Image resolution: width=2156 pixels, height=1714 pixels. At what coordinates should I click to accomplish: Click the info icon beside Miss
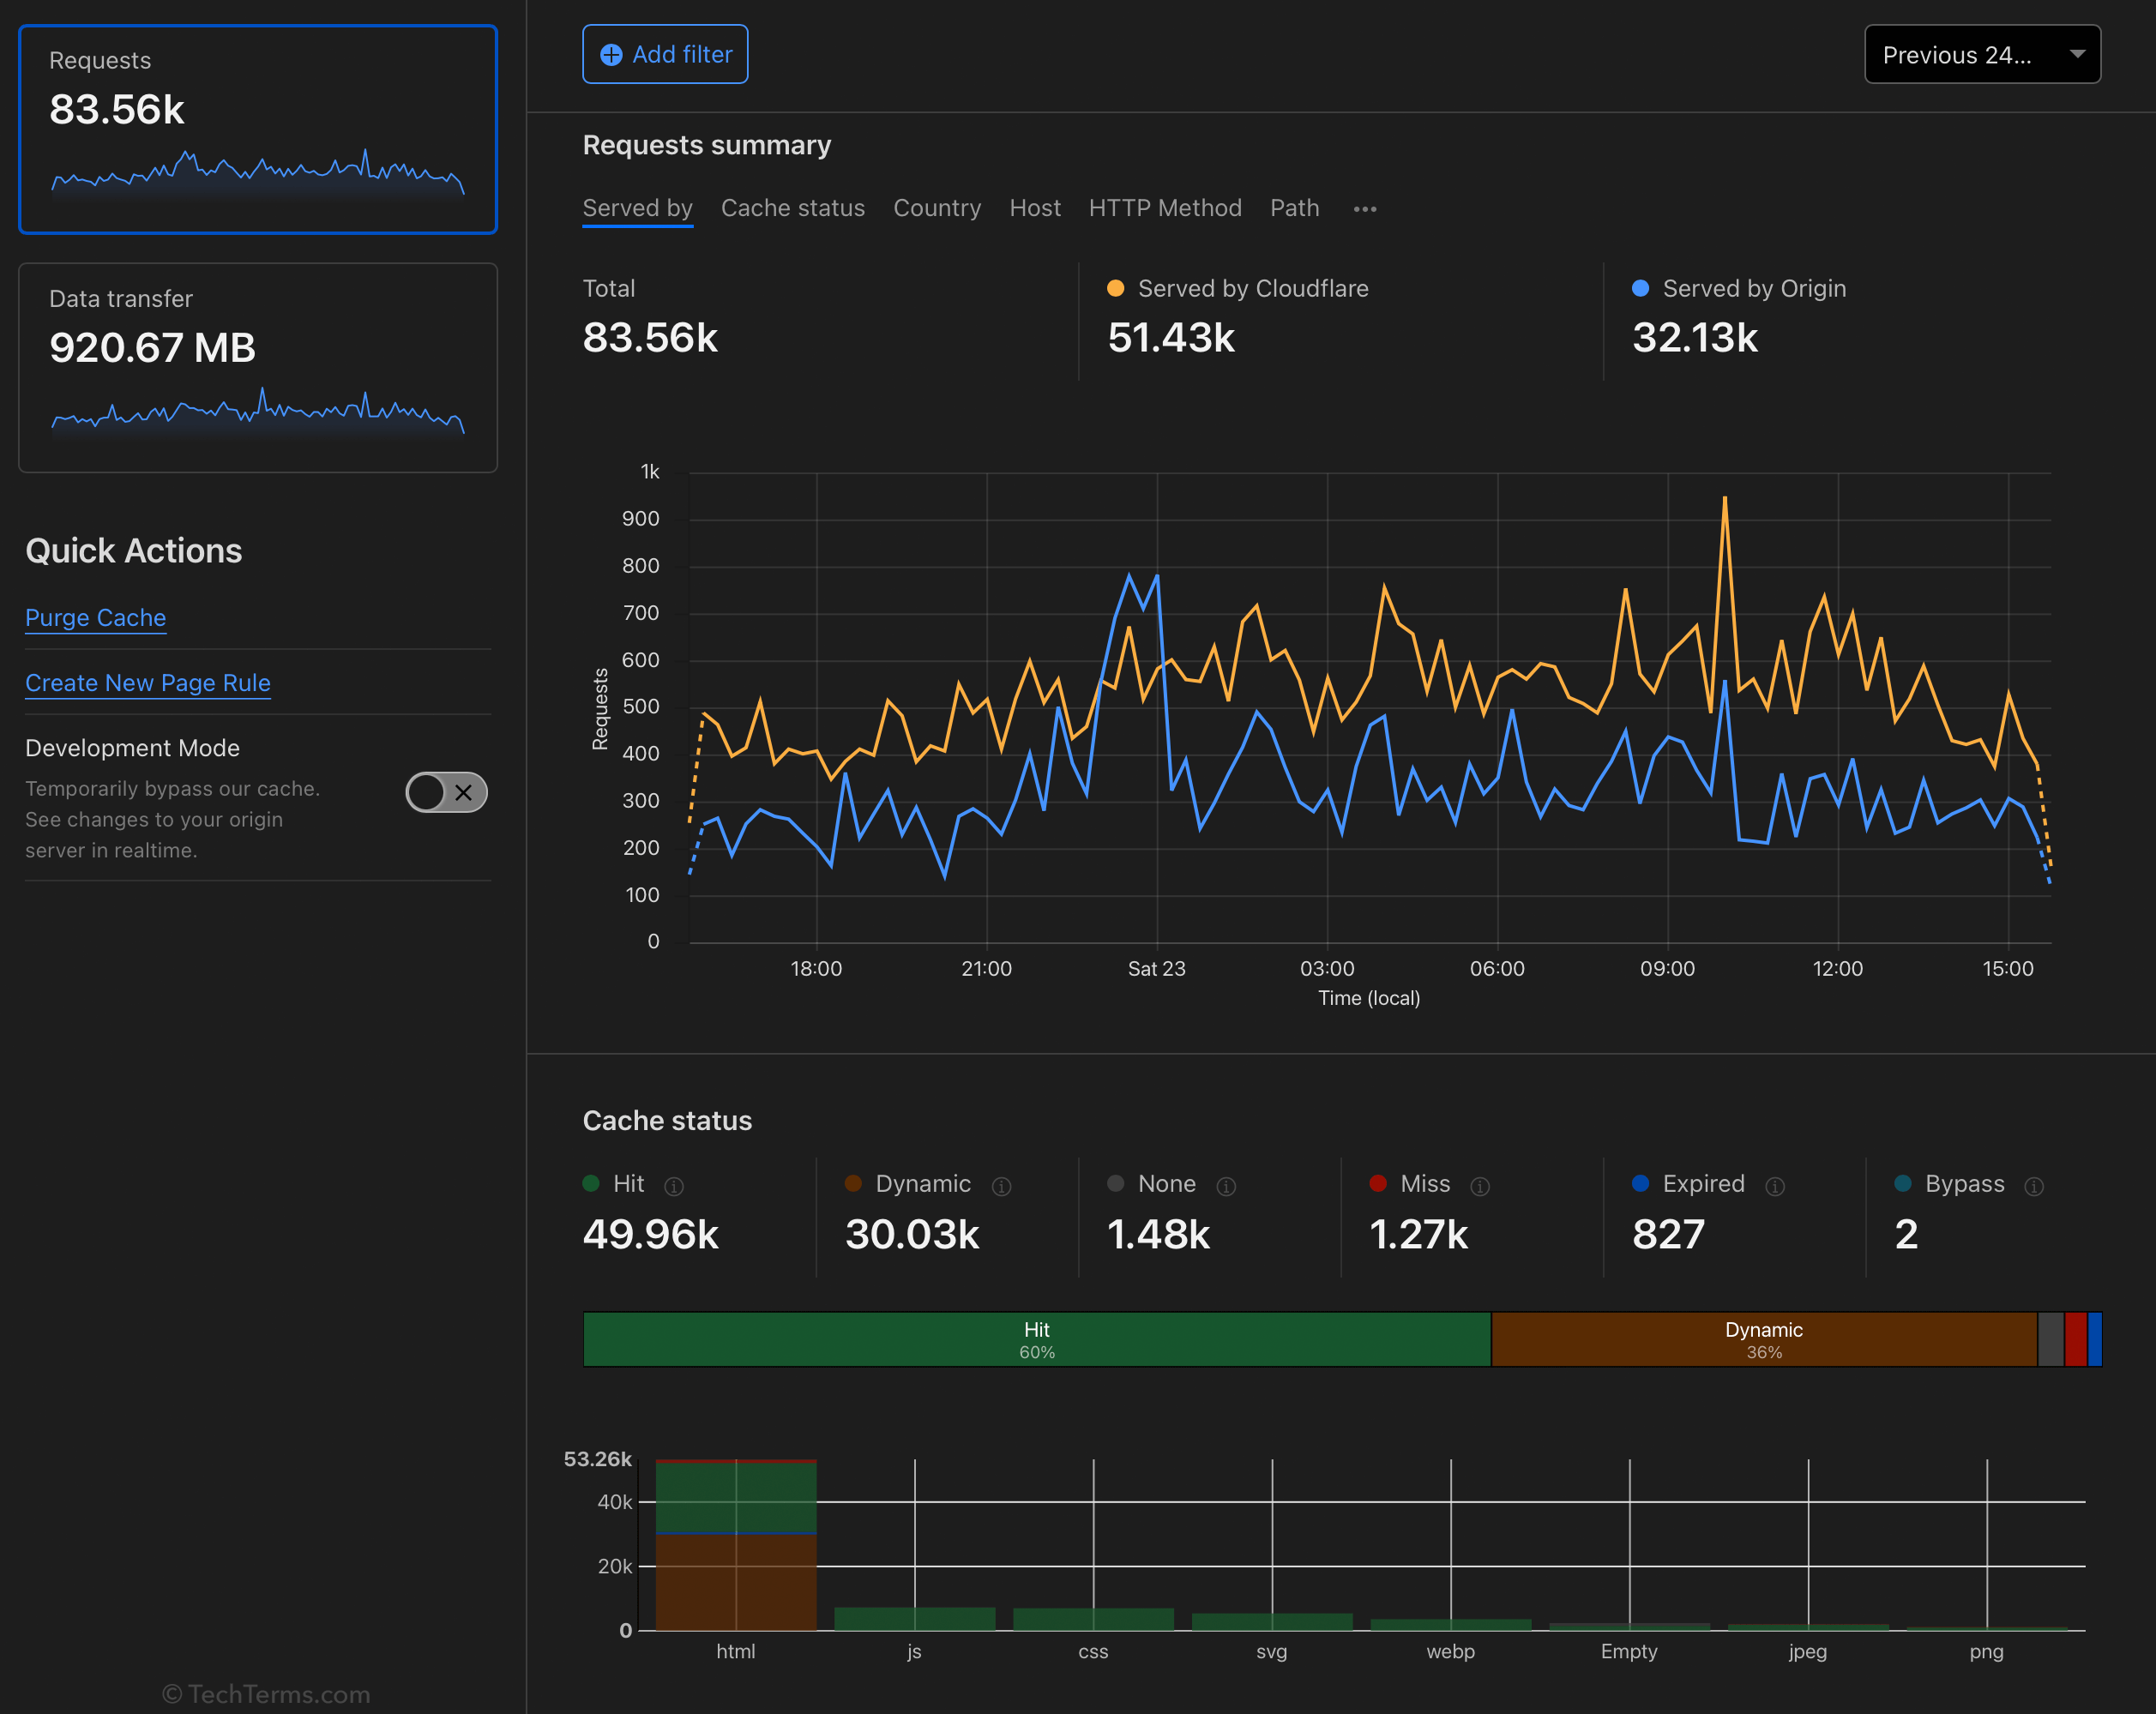click(1480, 1186)
